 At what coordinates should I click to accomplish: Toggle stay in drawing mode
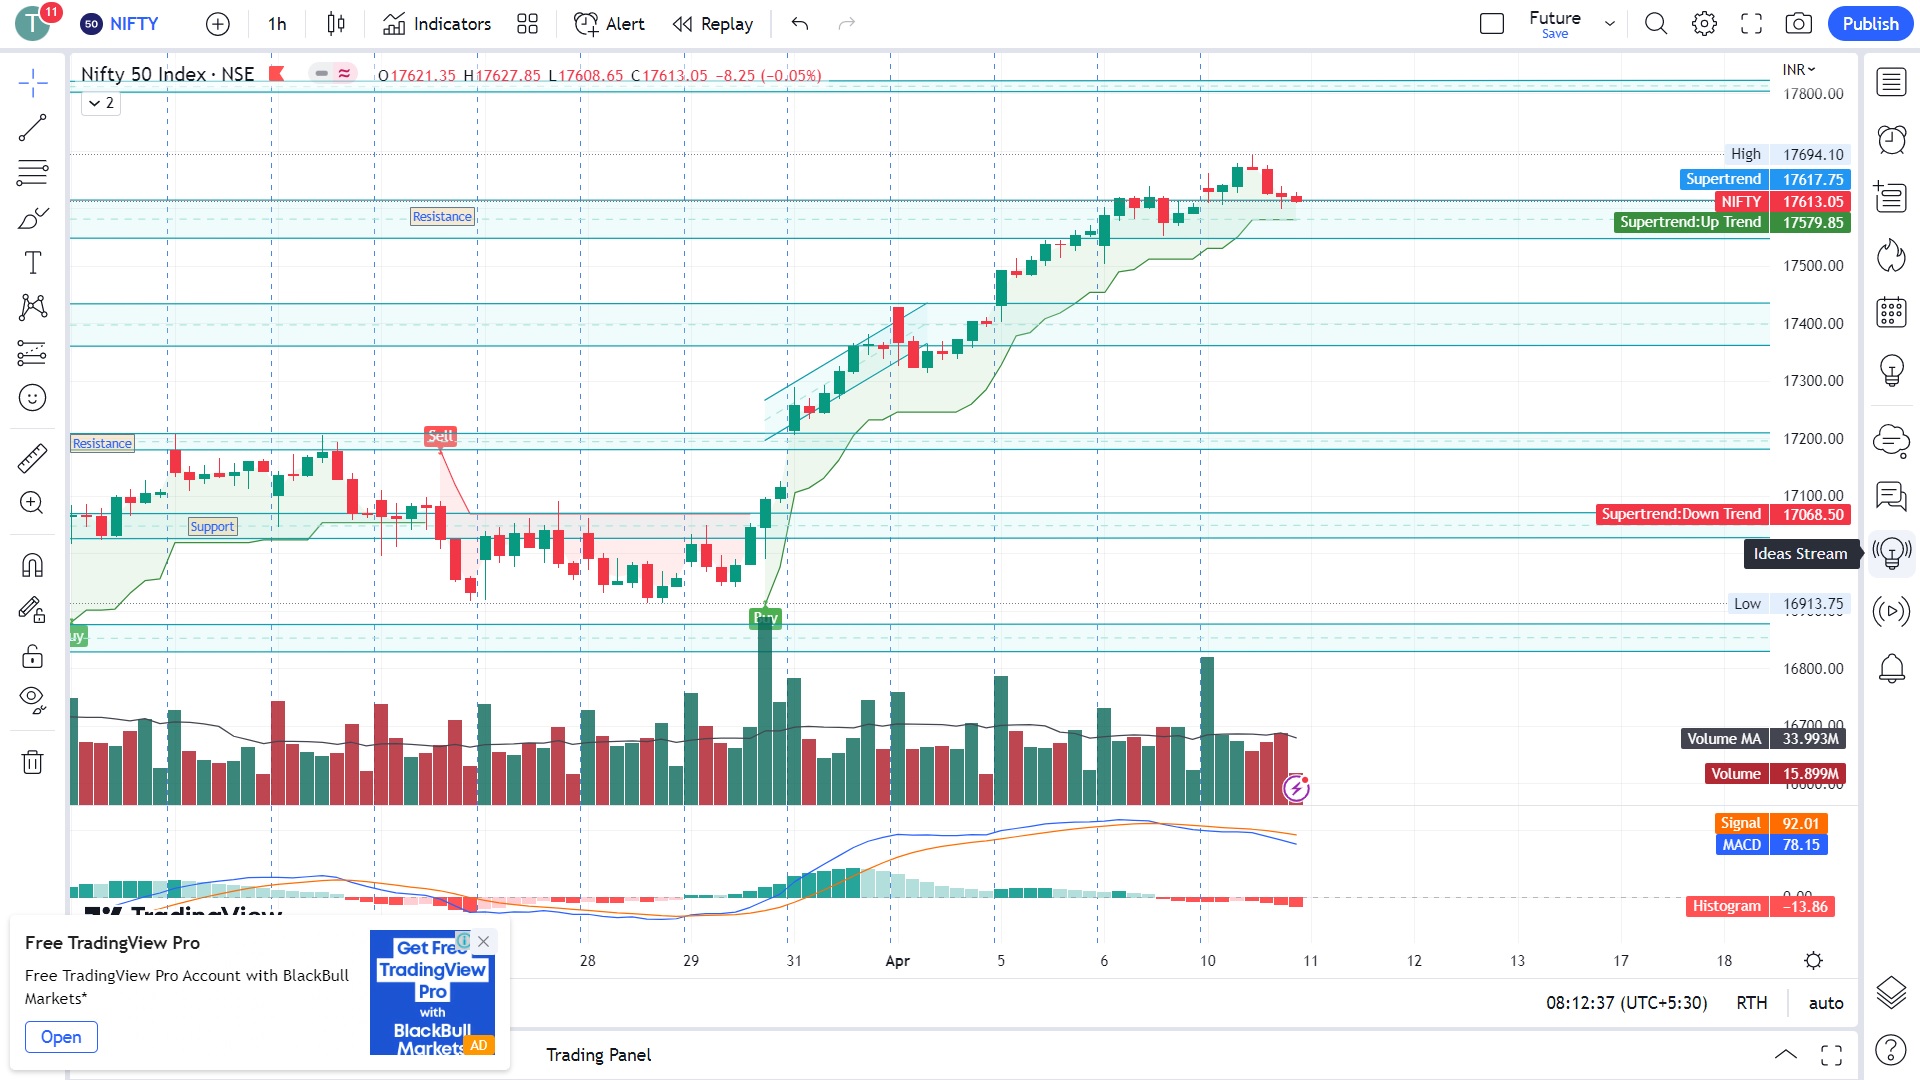point(33,610)
